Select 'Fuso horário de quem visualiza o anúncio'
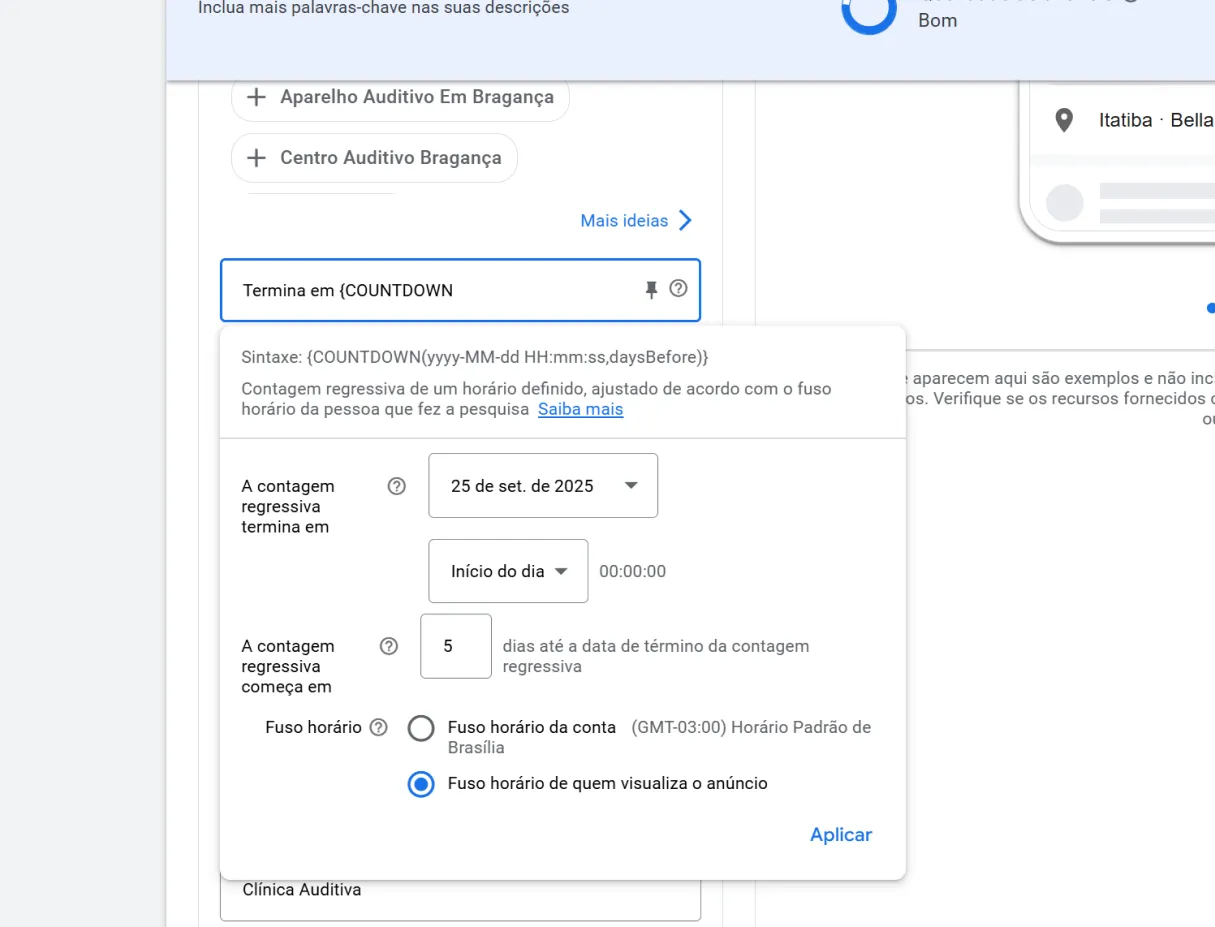The height and width of the screenshot is (927, 1215). tap(421, 784)
